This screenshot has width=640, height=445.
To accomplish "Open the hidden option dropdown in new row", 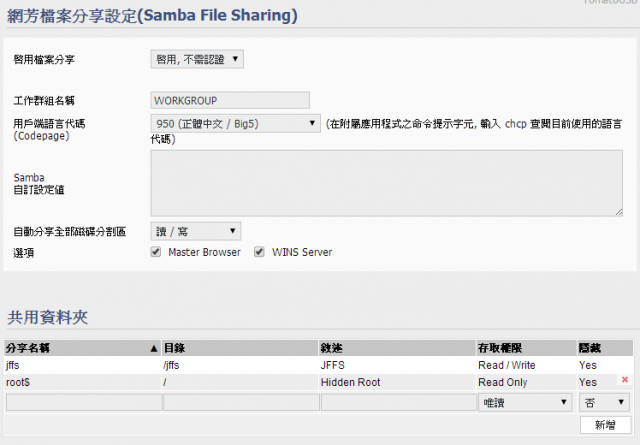I will tap(604, 403).
